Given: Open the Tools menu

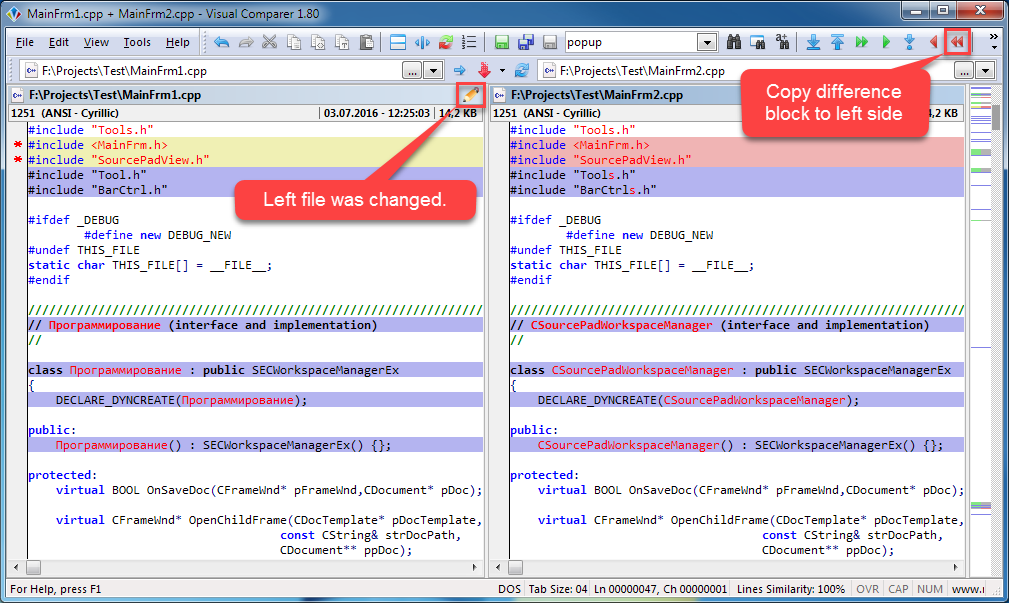Looking at the screenshot, I should point(137,43).
